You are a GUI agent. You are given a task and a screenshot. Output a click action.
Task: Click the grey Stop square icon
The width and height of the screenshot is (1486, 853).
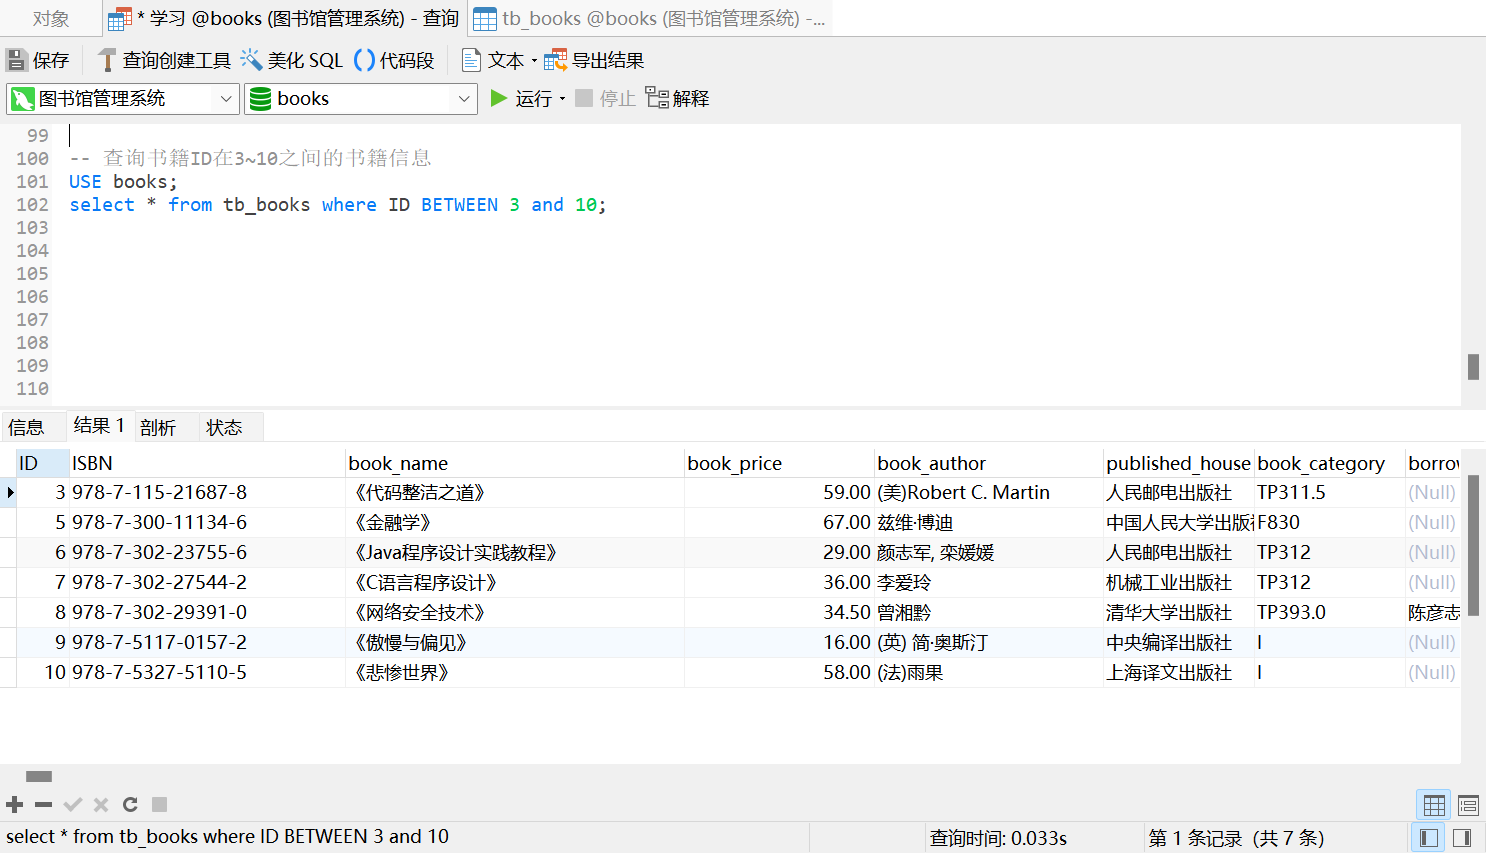pos(584,98)
